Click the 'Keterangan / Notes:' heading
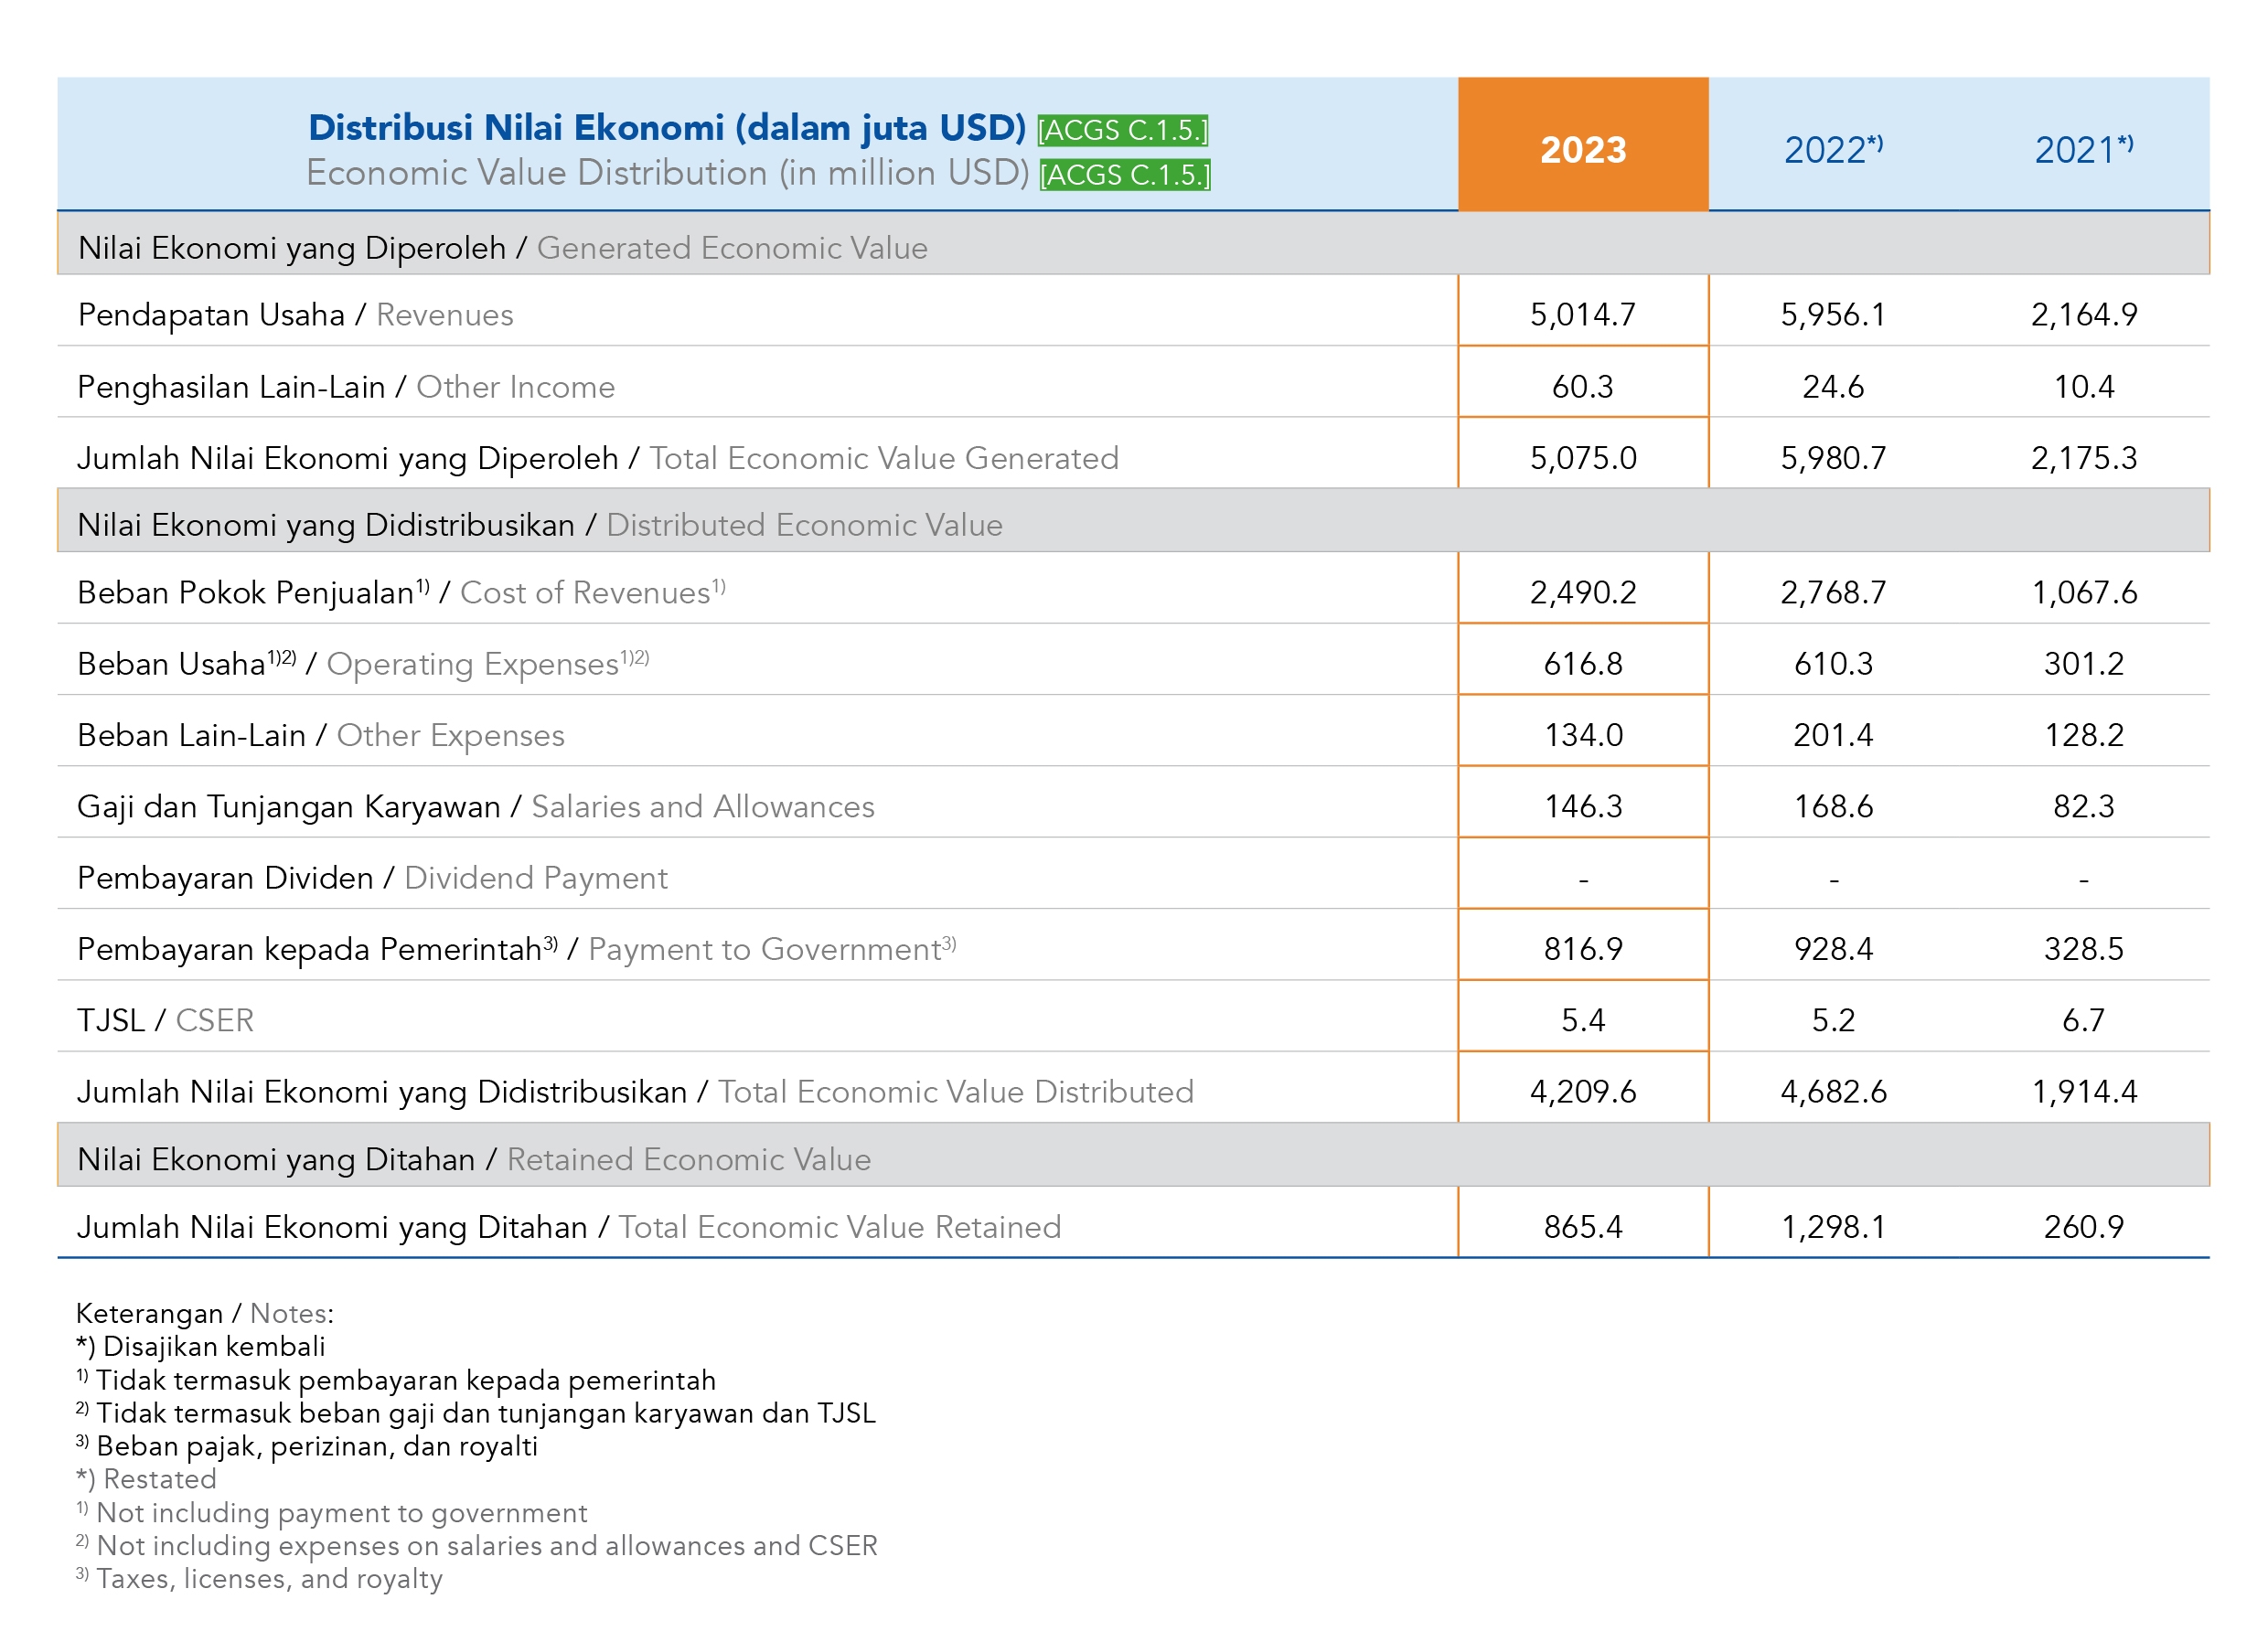 click(x=205, y=1314)
